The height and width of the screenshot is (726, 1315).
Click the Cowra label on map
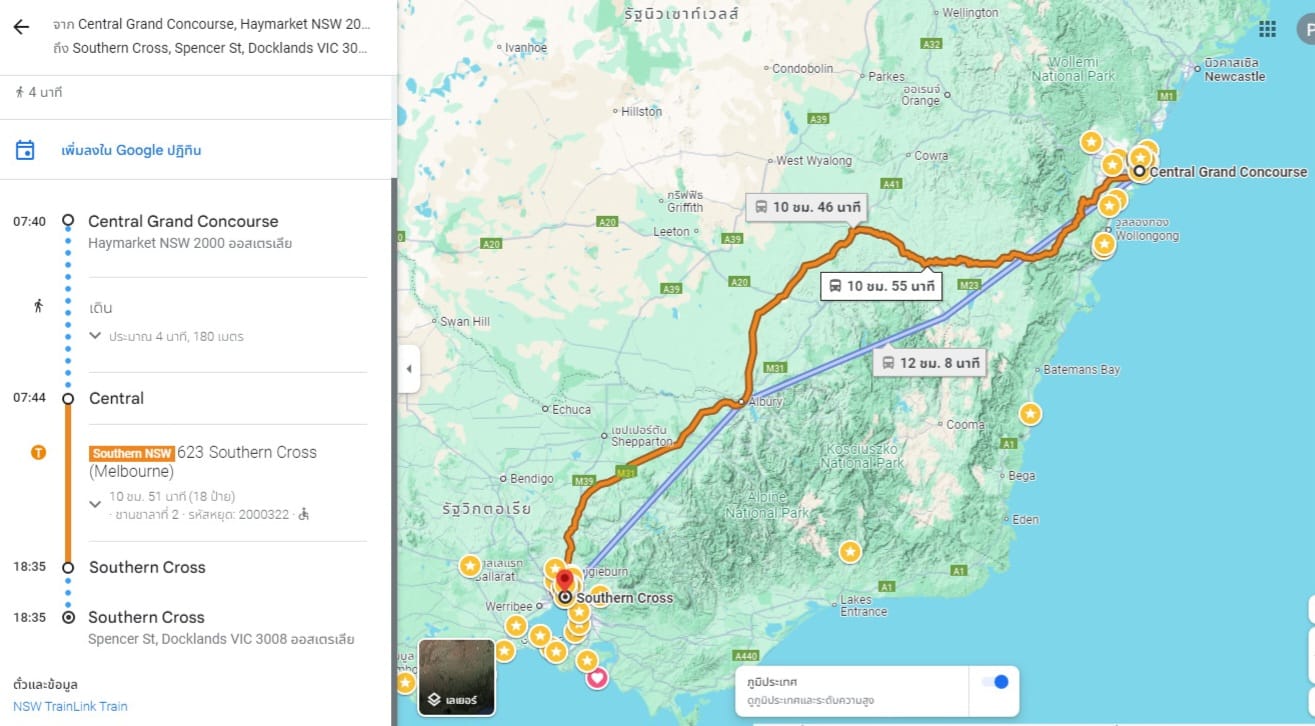point(930,156)
